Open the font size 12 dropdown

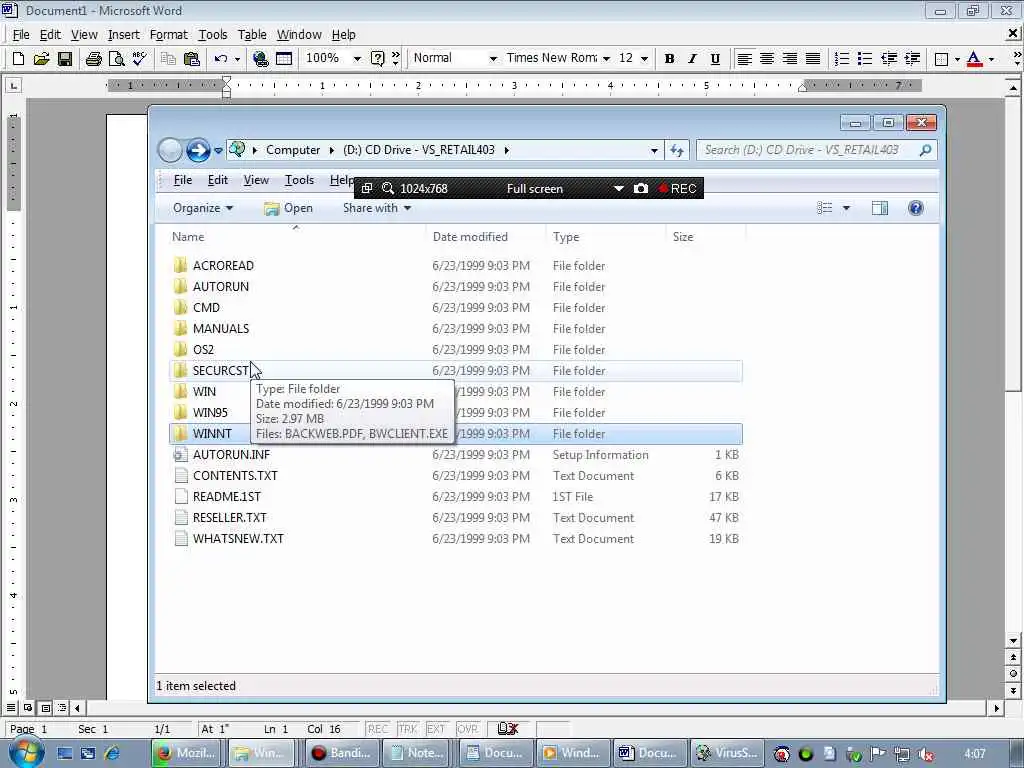coord(645,59)
